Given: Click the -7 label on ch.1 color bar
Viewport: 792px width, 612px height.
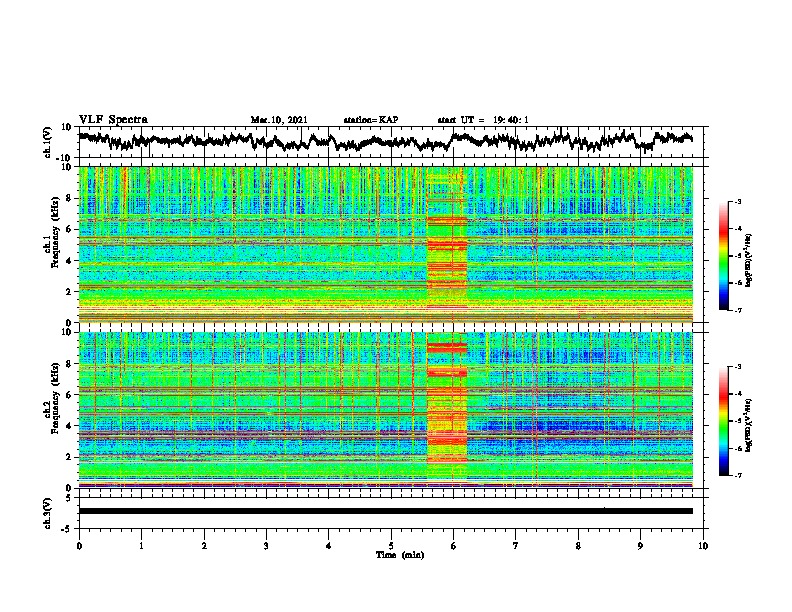Looking at the screenshot, I should click(738, 310).
